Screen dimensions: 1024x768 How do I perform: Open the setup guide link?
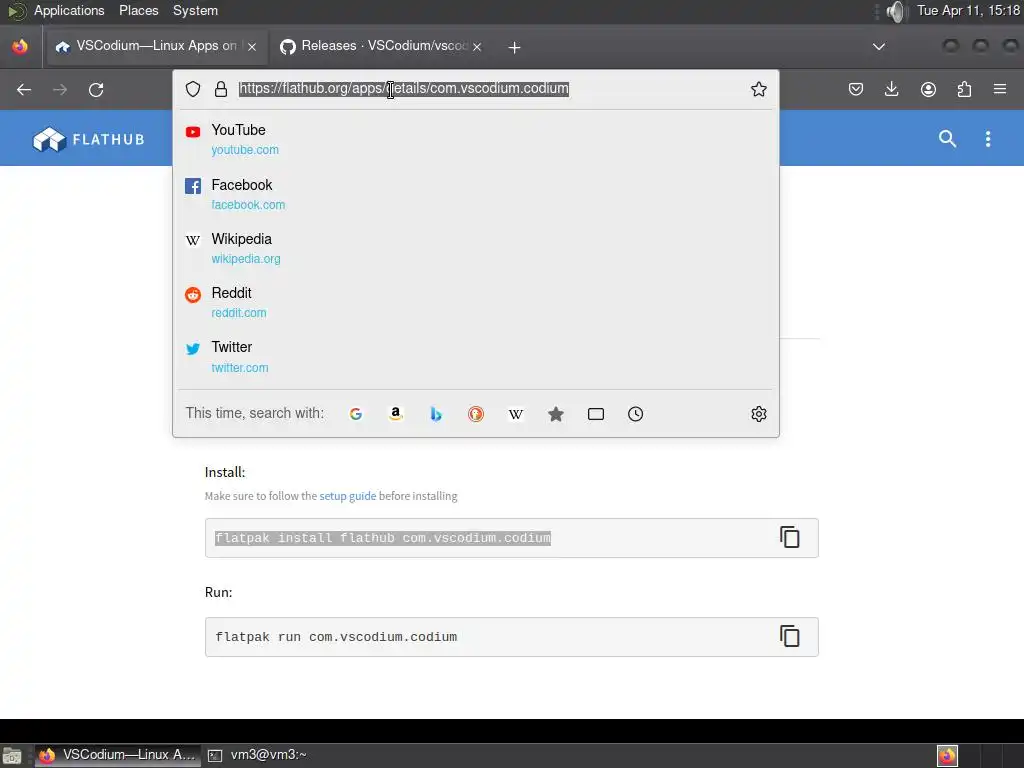[347, 496]
